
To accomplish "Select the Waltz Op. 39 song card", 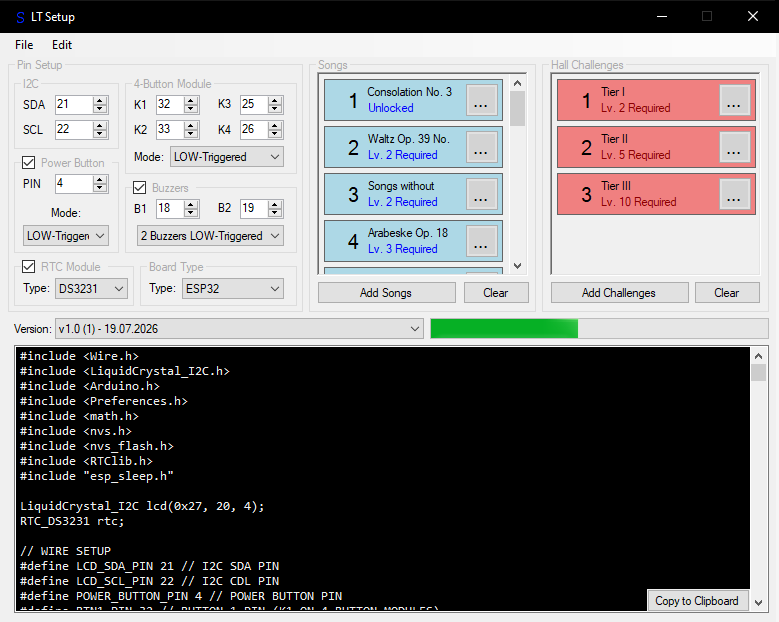I will click(413, 147).
